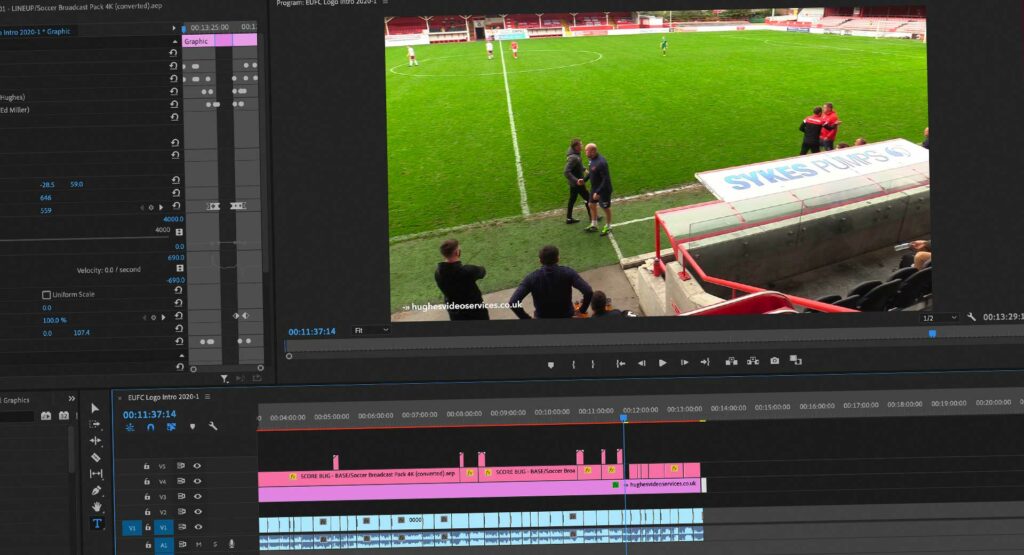Click Export Frame camera icon
1024x555 pixels.
point(774,361)
